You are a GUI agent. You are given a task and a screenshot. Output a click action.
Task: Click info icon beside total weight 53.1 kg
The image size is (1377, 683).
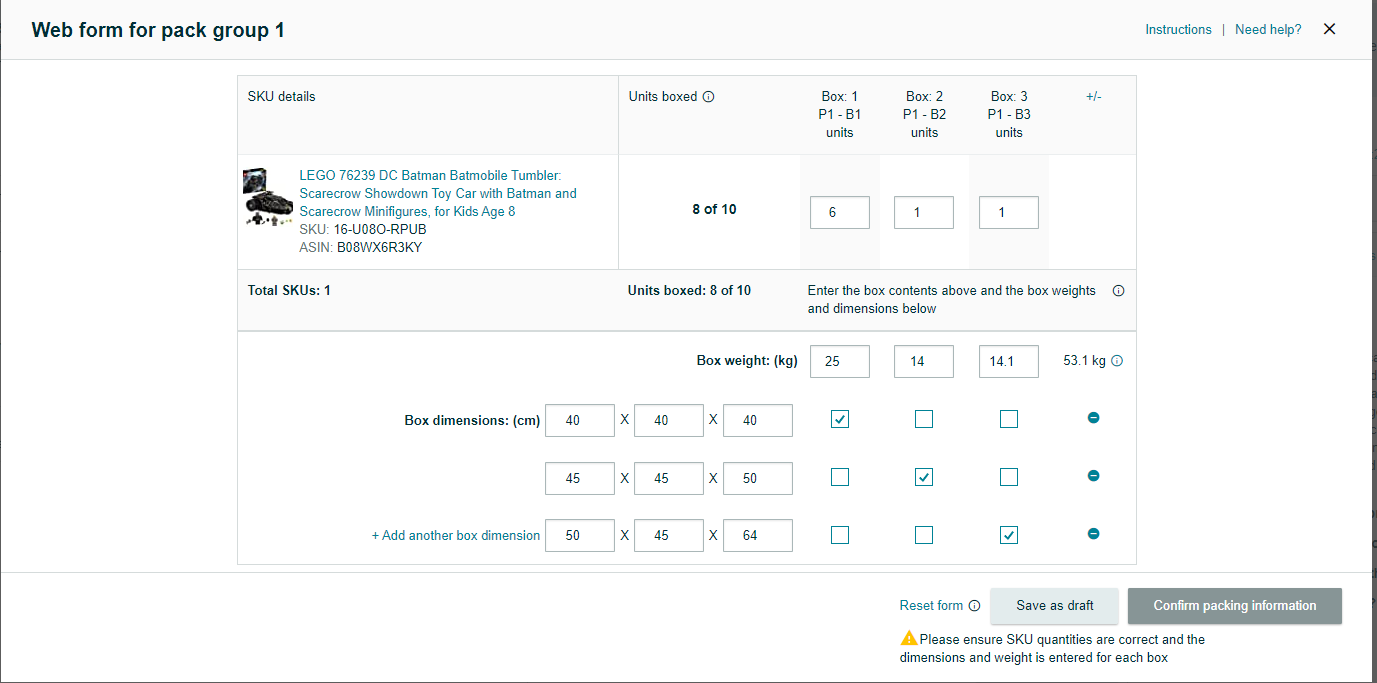tap(1117, 361)
